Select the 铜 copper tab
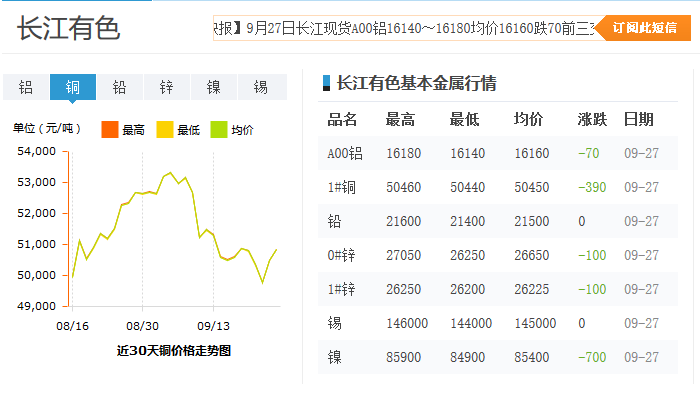 (x=73, y=87)
